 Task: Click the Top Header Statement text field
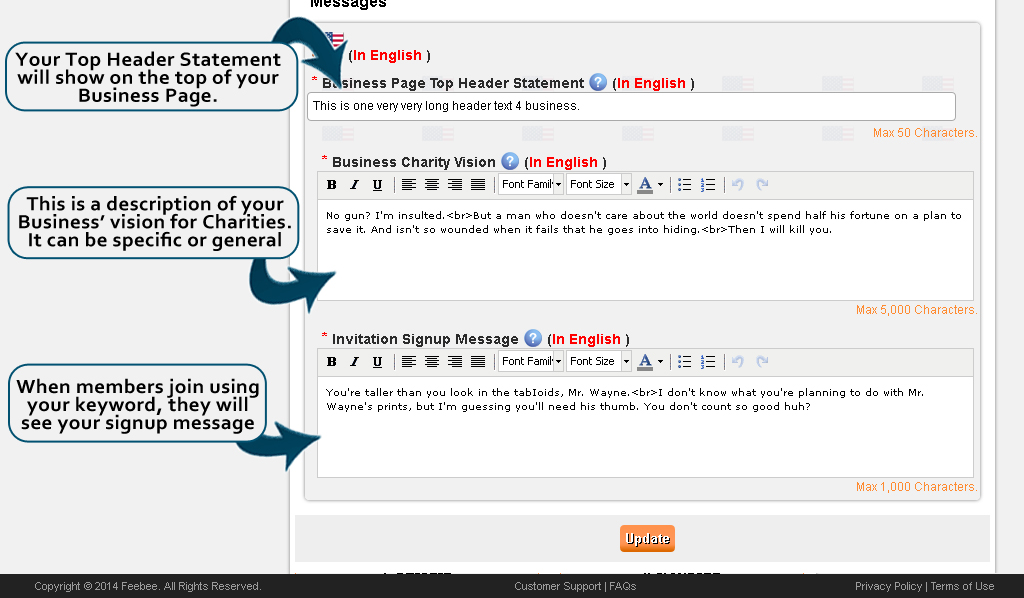(630, 106)
